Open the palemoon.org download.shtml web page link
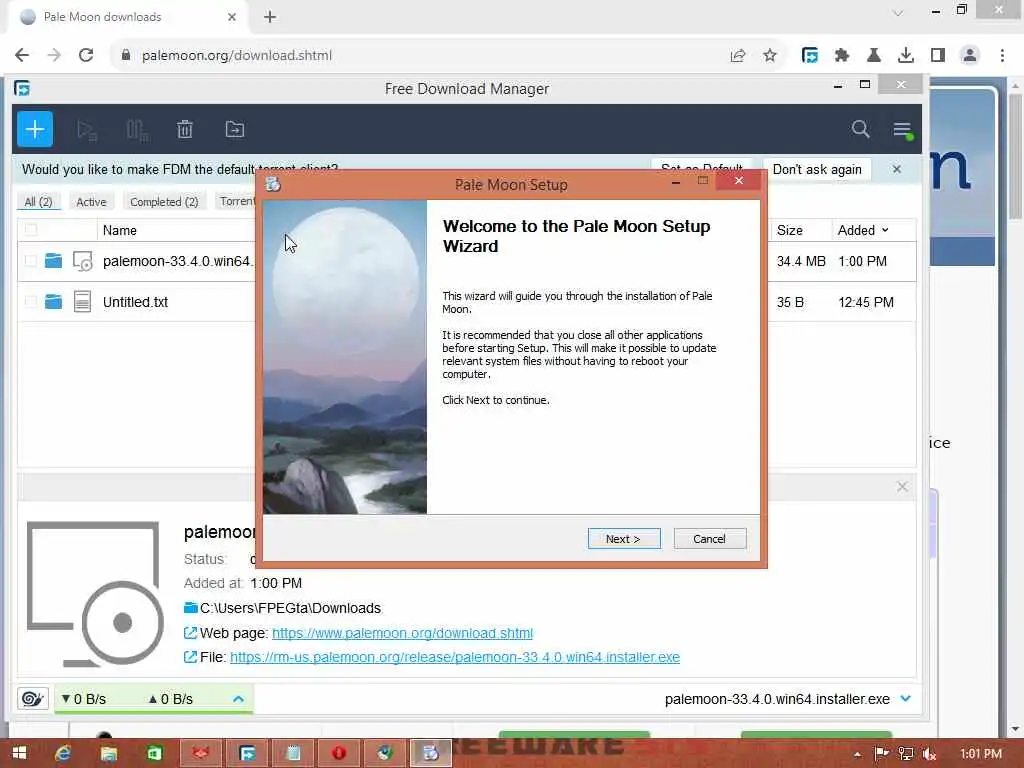1024x768 pixels. pyautogui.click(x=402, y=633)
